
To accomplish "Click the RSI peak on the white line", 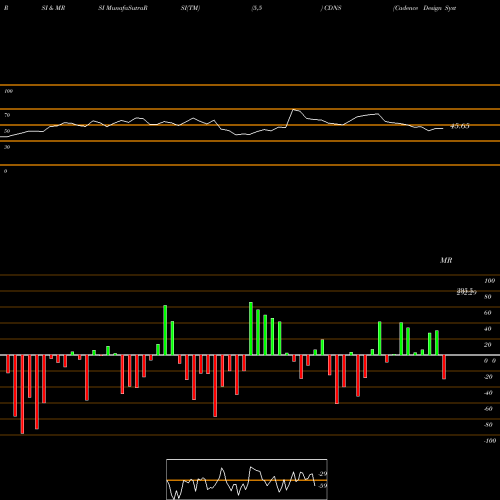I will (294, 109).
